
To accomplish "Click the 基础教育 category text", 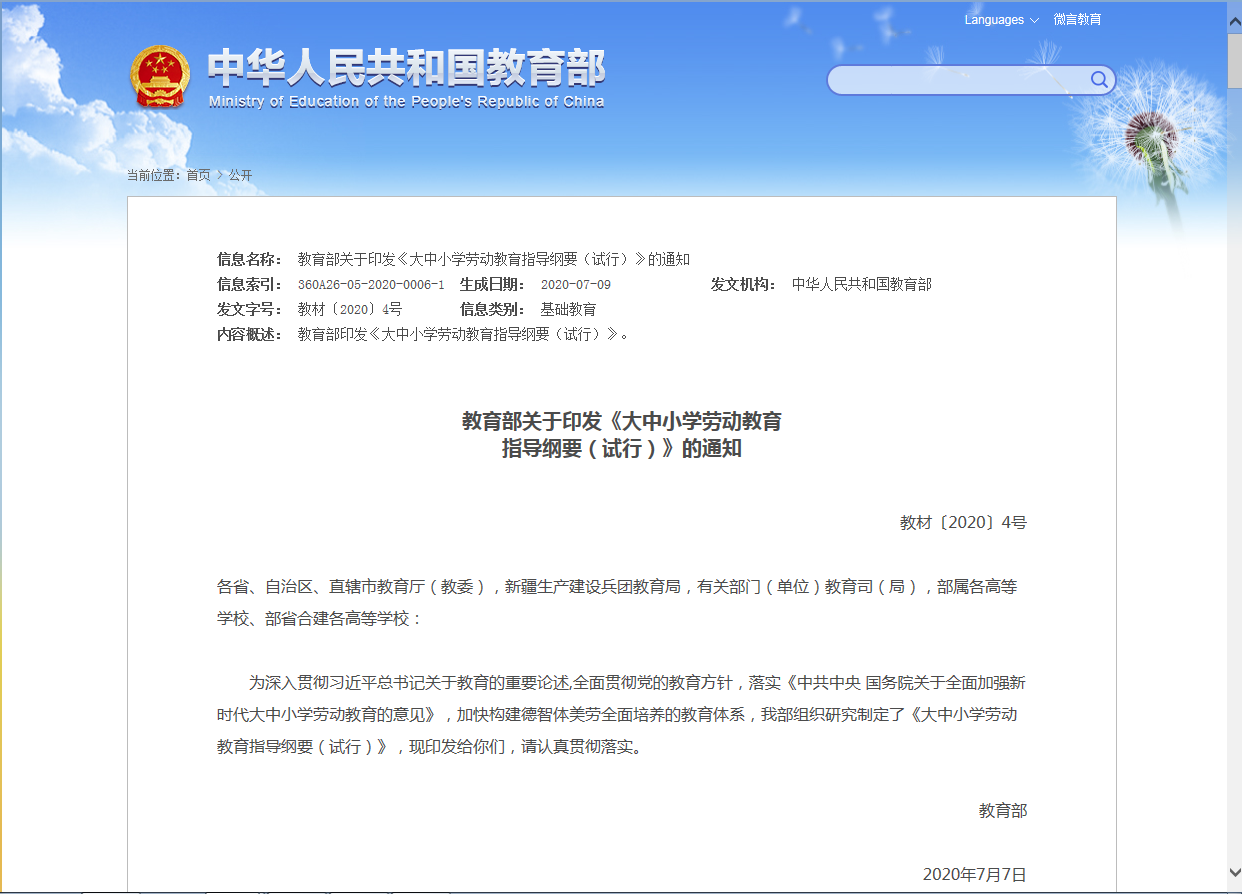I will click(568, 310).
